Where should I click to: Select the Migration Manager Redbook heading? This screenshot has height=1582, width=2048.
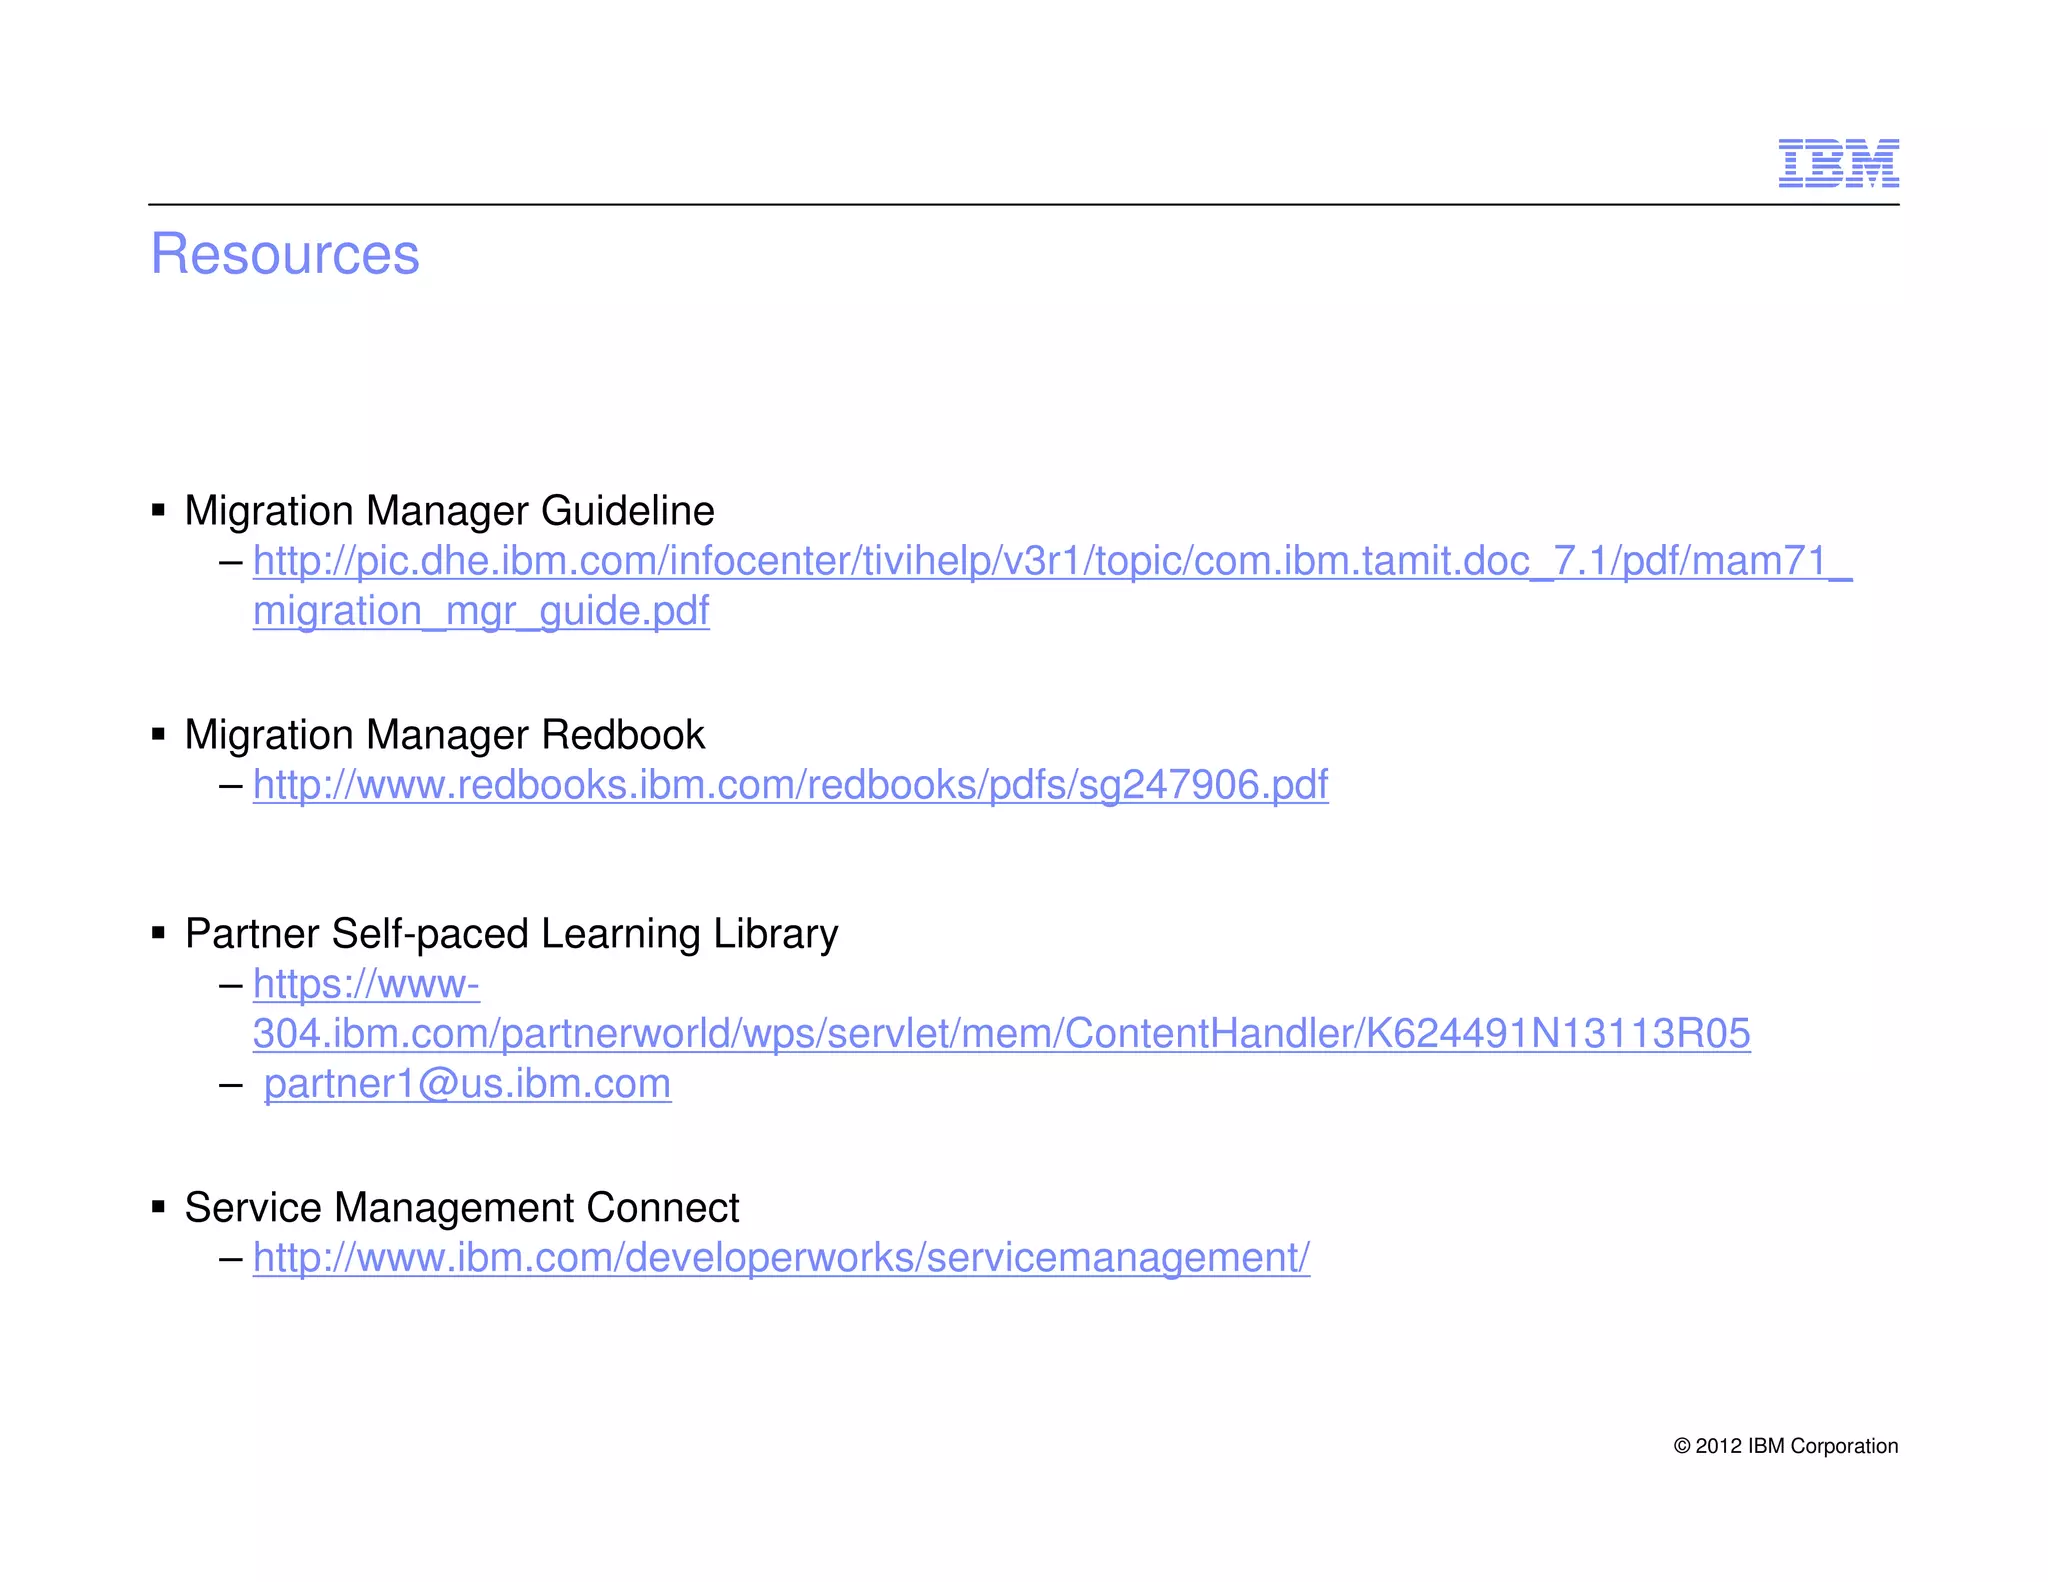pyautogui.click(x=445, y=735)
